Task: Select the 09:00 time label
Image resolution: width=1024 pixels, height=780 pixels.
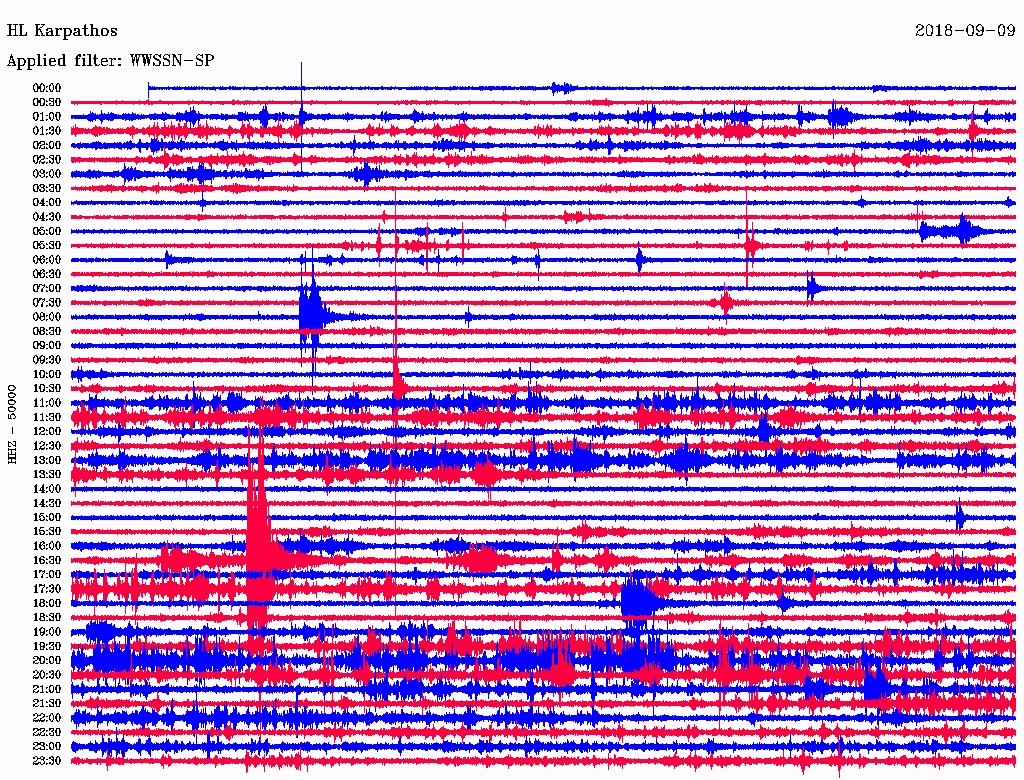Action: click(x=47, y=346)
